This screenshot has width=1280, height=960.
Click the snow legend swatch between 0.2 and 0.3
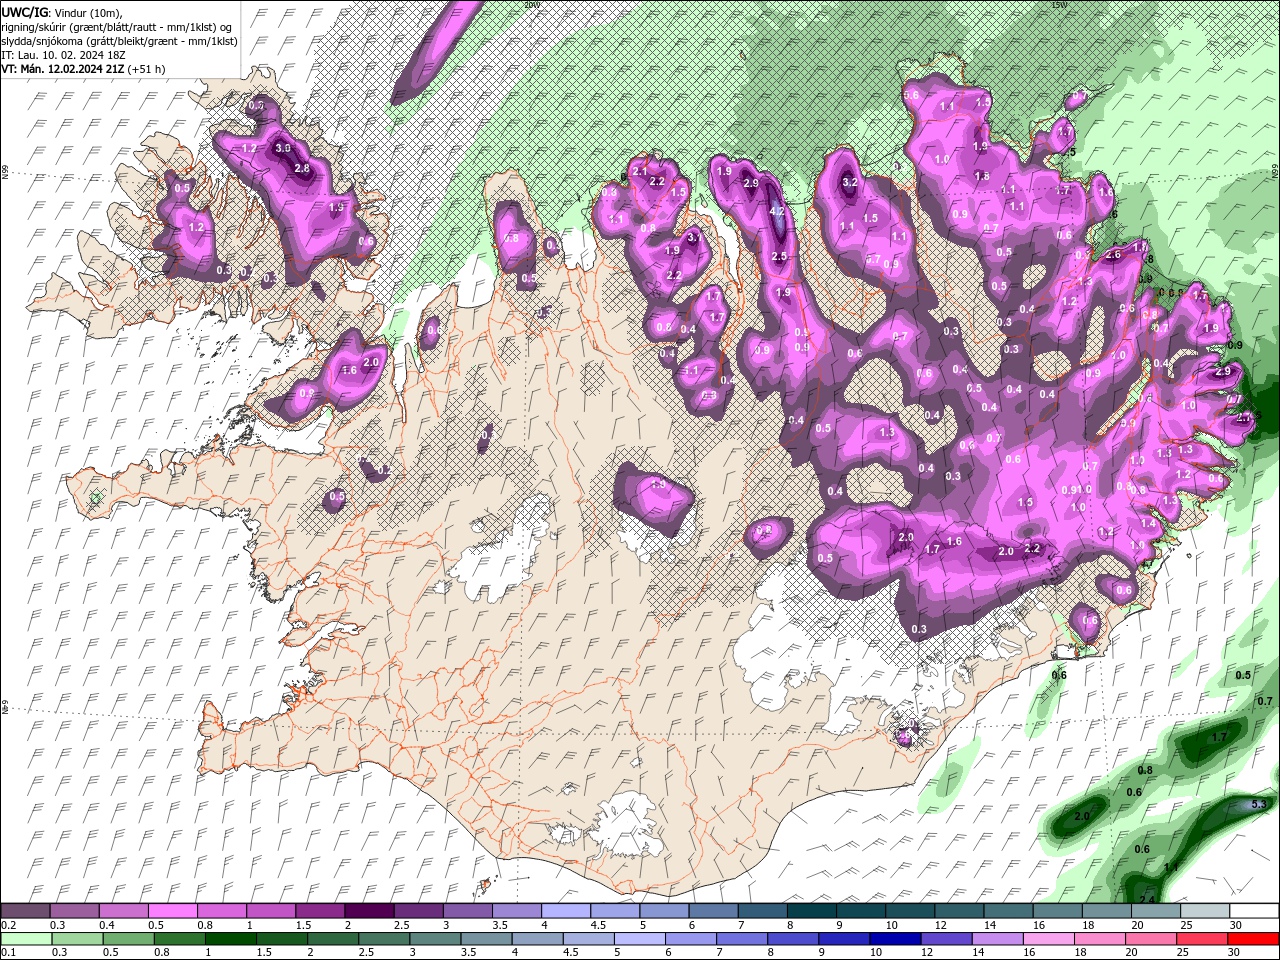pos(25,911)
